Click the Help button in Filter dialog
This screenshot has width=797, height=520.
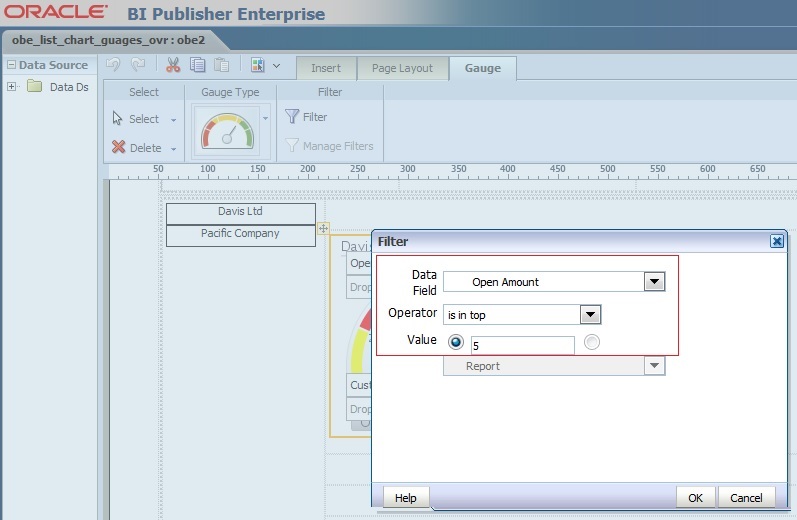406,498
